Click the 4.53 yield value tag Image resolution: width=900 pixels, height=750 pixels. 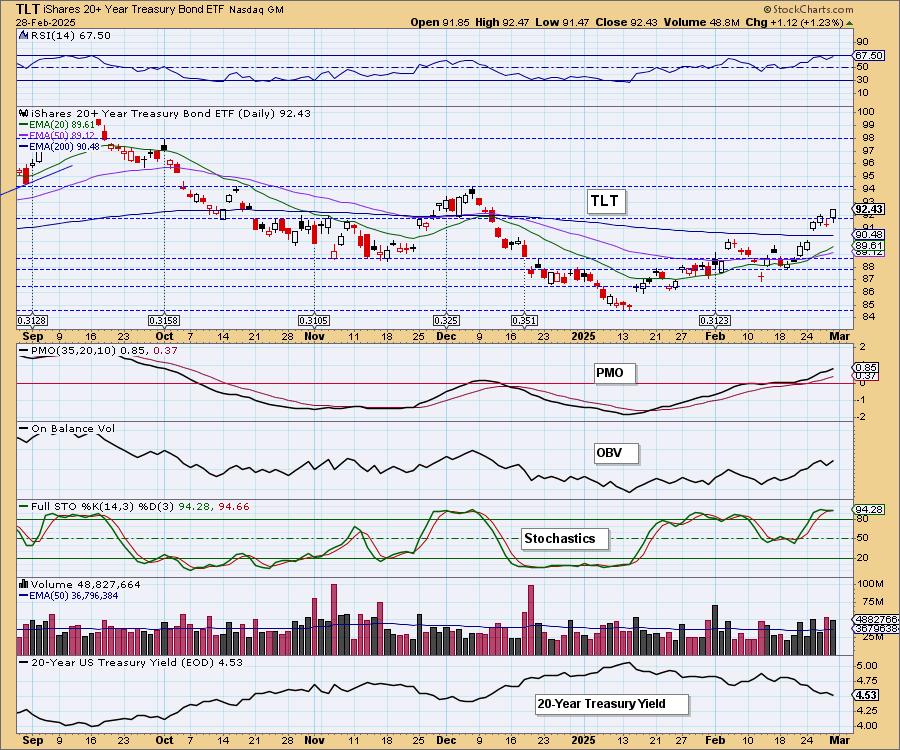click(866, 695)
